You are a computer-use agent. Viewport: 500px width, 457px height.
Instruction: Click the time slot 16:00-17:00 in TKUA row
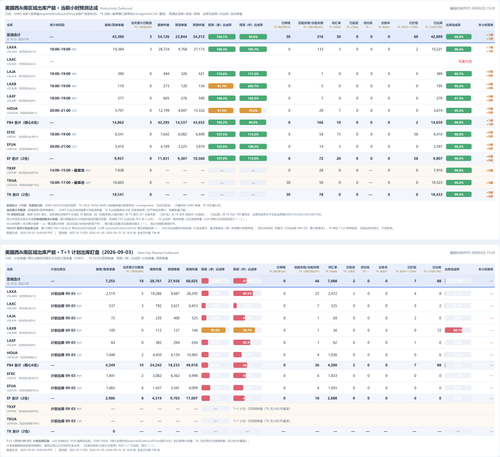tap(60, 183)
